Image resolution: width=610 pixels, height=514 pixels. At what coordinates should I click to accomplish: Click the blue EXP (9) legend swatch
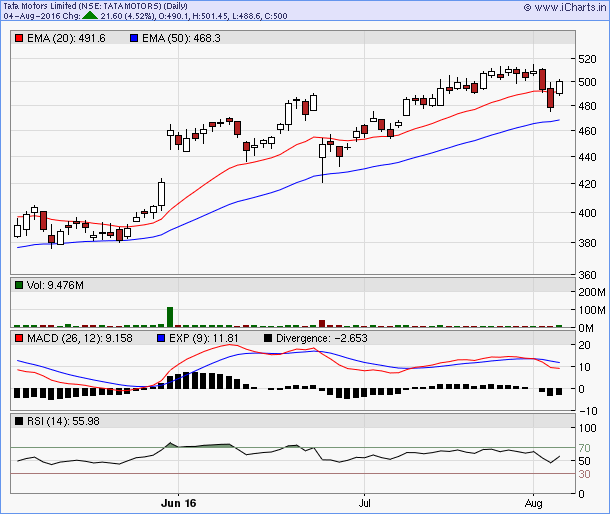(x=161, y=338)
